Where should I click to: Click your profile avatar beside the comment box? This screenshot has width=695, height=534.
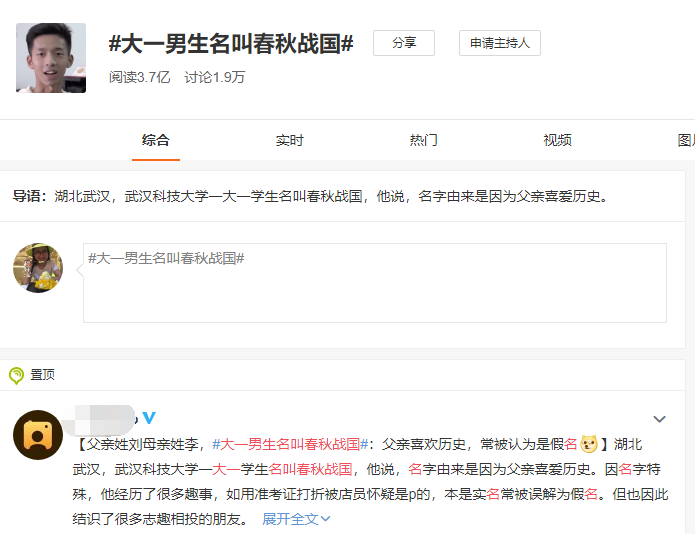click(x=38, y=267)
